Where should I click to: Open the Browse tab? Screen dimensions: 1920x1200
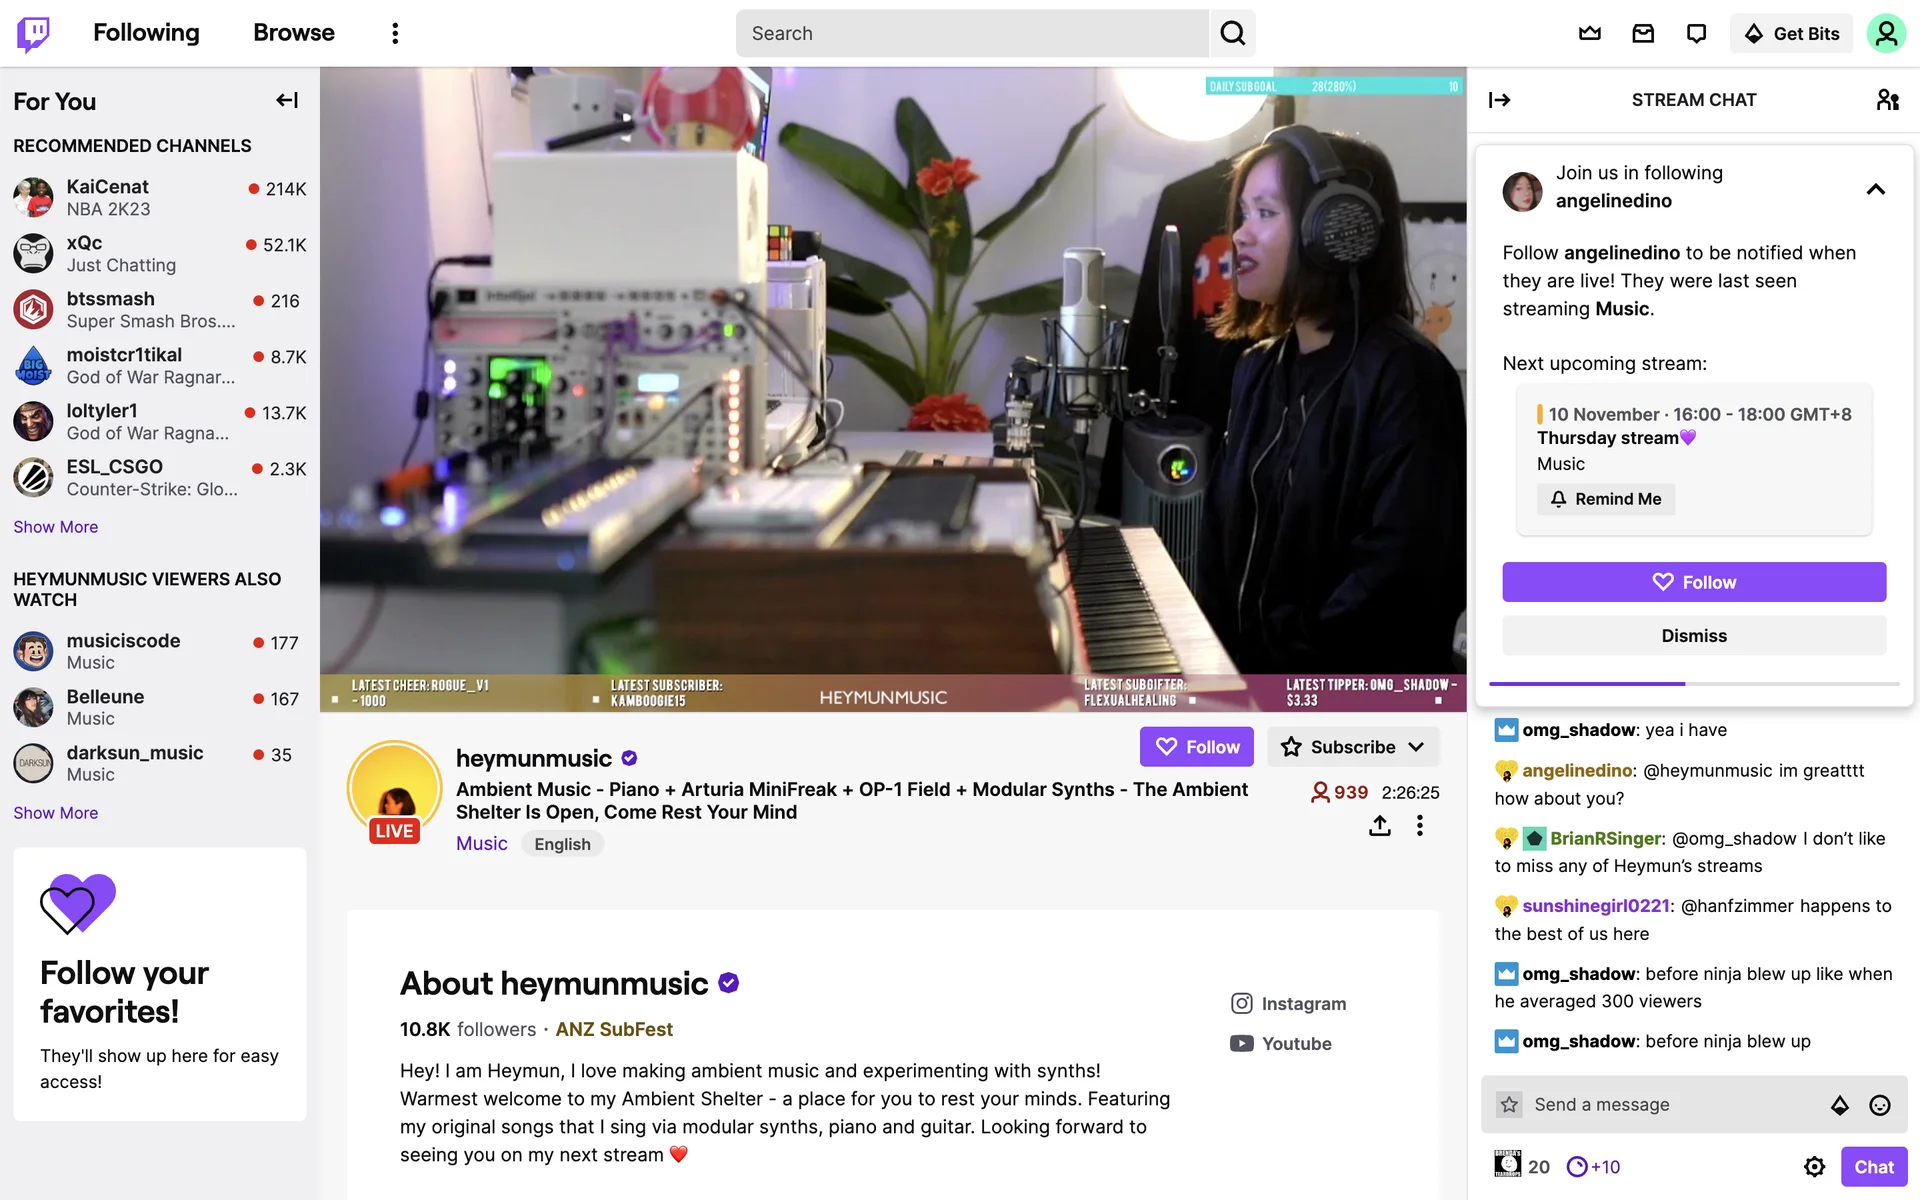[x=294, y=33]
